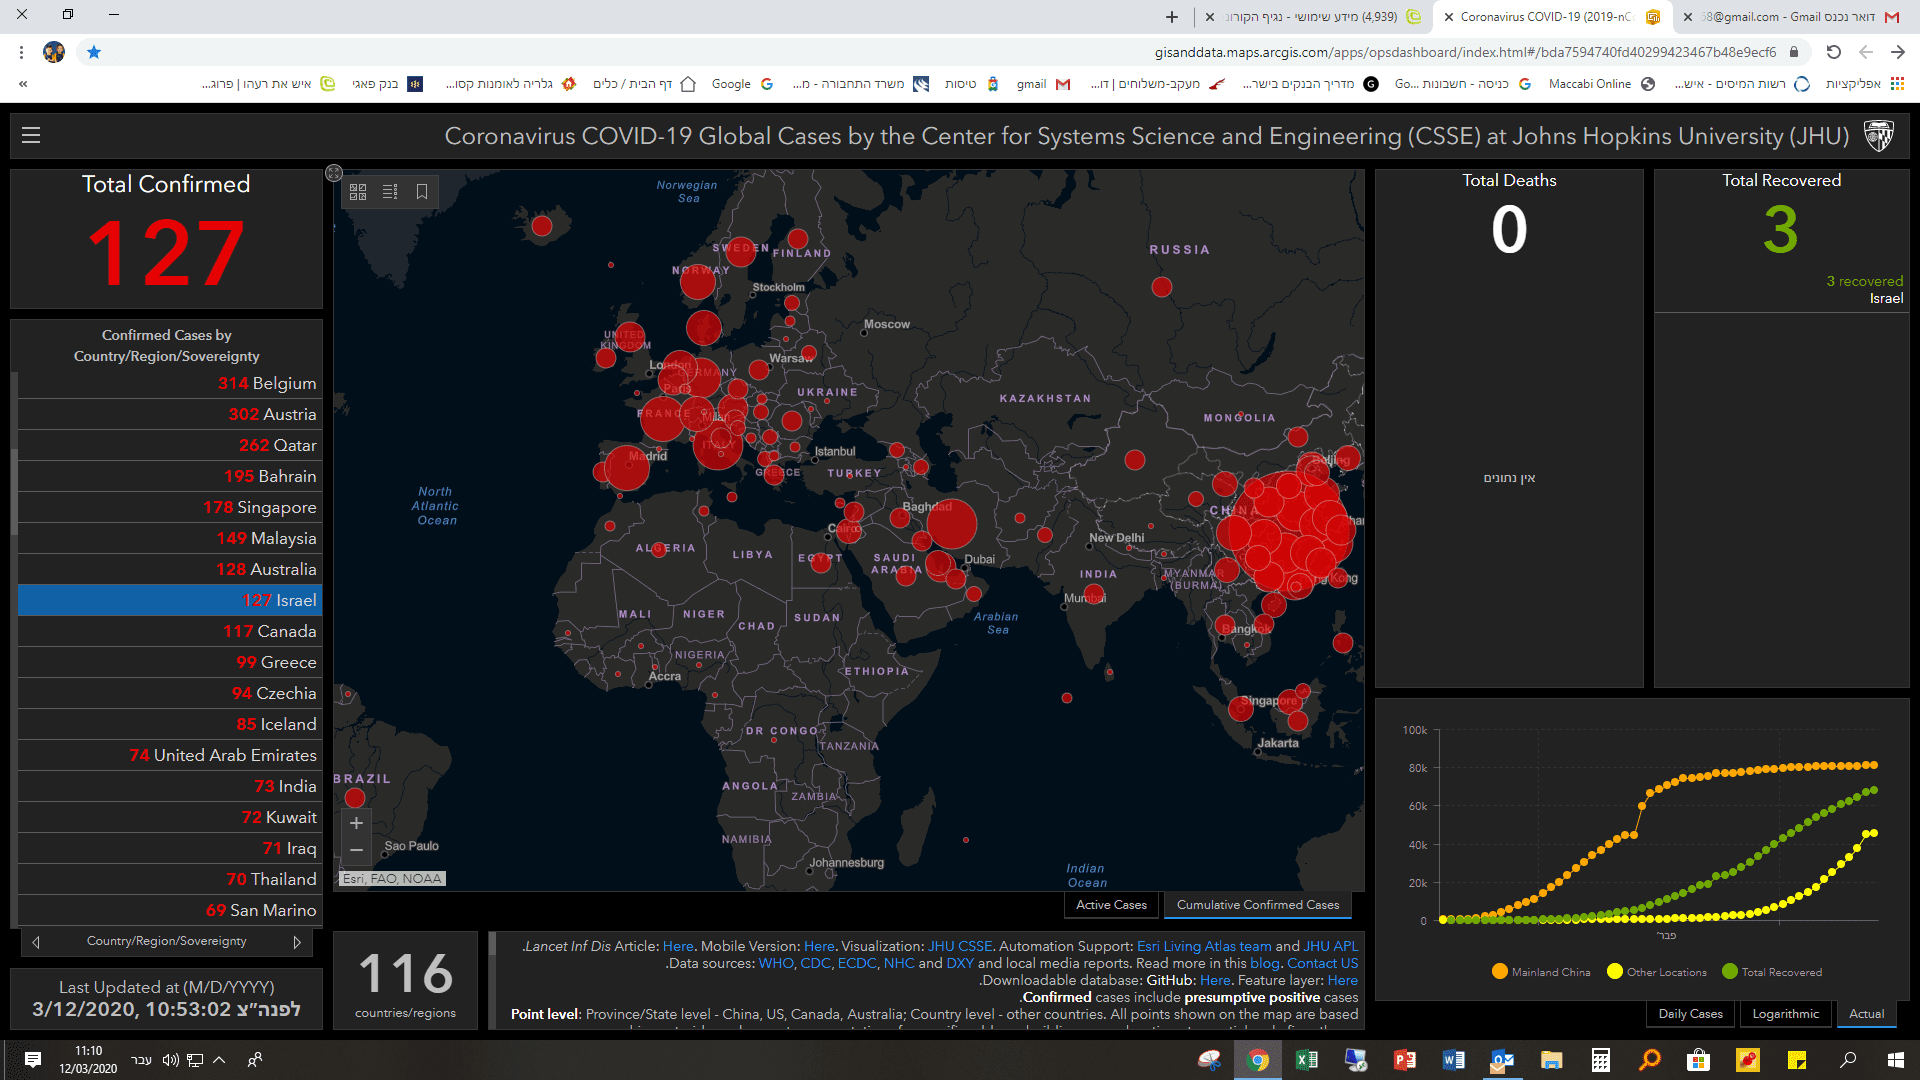1920x1080 pixels.
Task: Go to previous Country/Region list page
Action: (36, 942)
